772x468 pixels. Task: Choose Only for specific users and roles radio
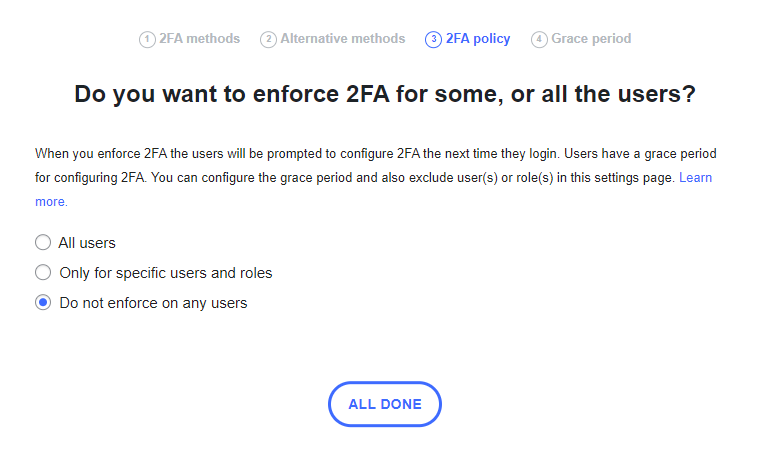(x=43, y=272)
